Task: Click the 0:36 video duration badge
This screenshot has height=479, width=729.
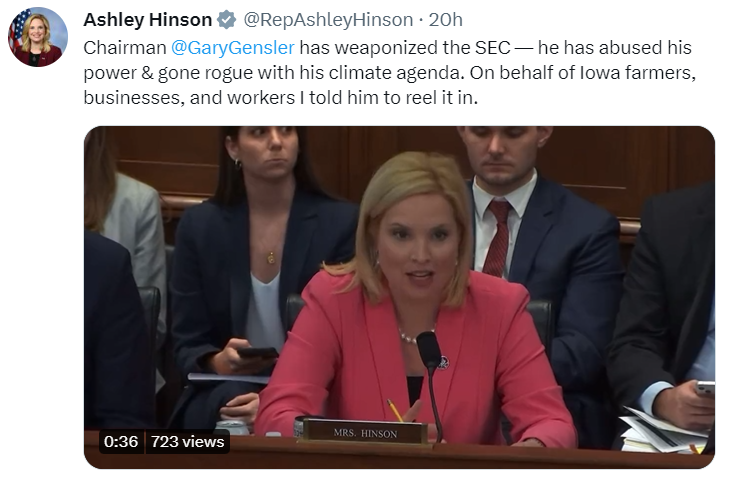Action: pyautogui.click(x=121, y=441)
